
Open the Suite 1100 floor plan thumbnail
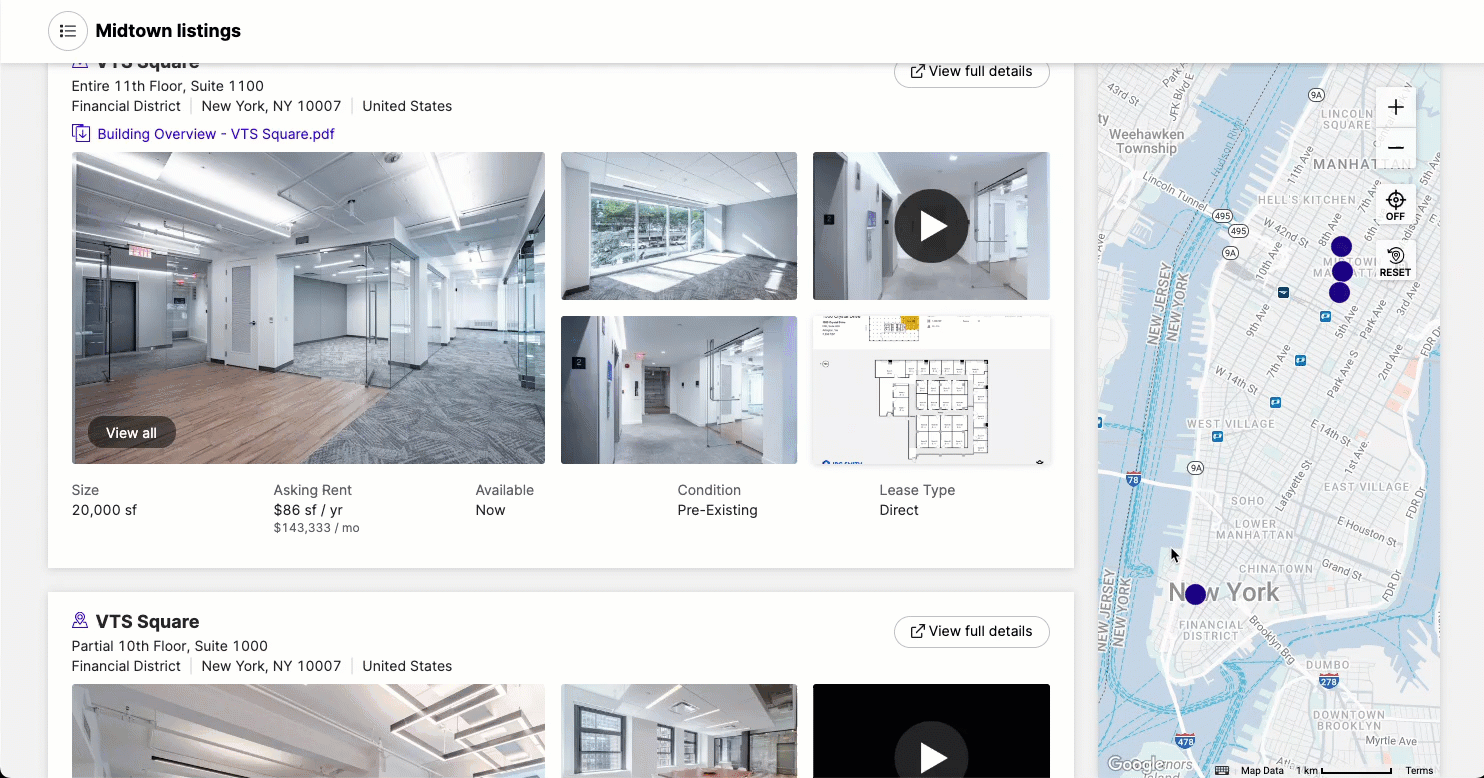[931, 390]
